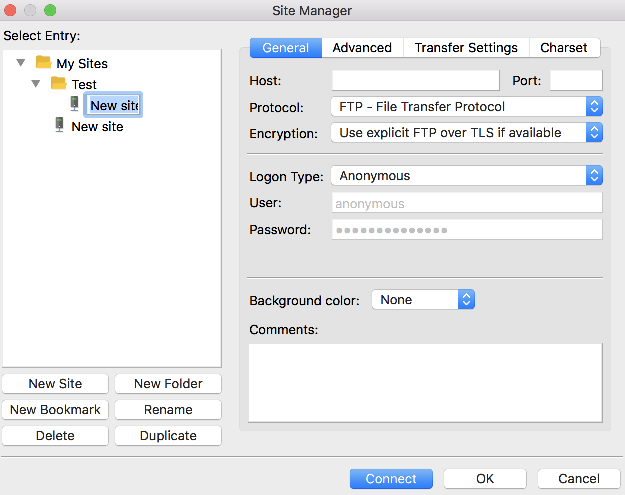Screen dimensions: 625x495
Task: Open the Transfer Settings tab
Action: (x=466, y=48)
